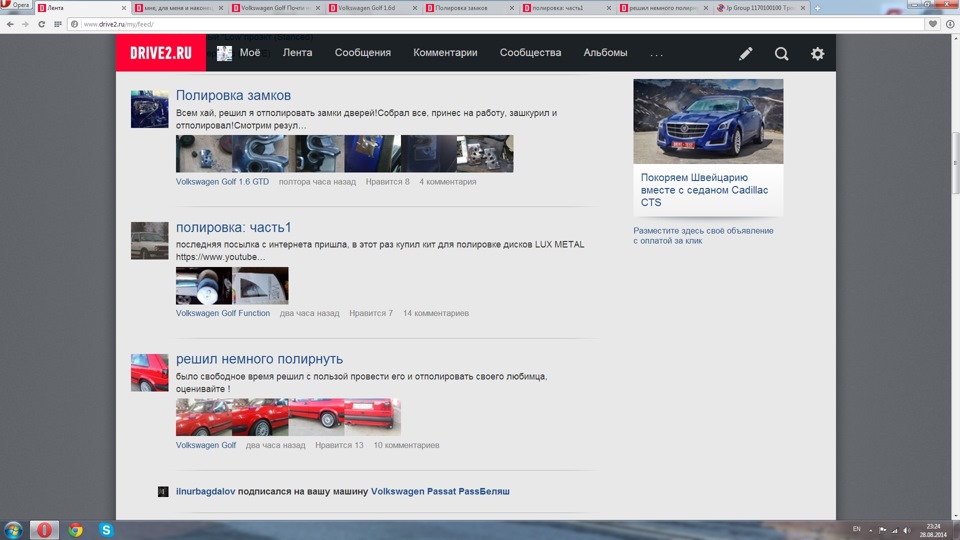Reload the page with refresh icon
This screenshot has width=960, height=540.
pyautogui.click(x=41, y=24)
